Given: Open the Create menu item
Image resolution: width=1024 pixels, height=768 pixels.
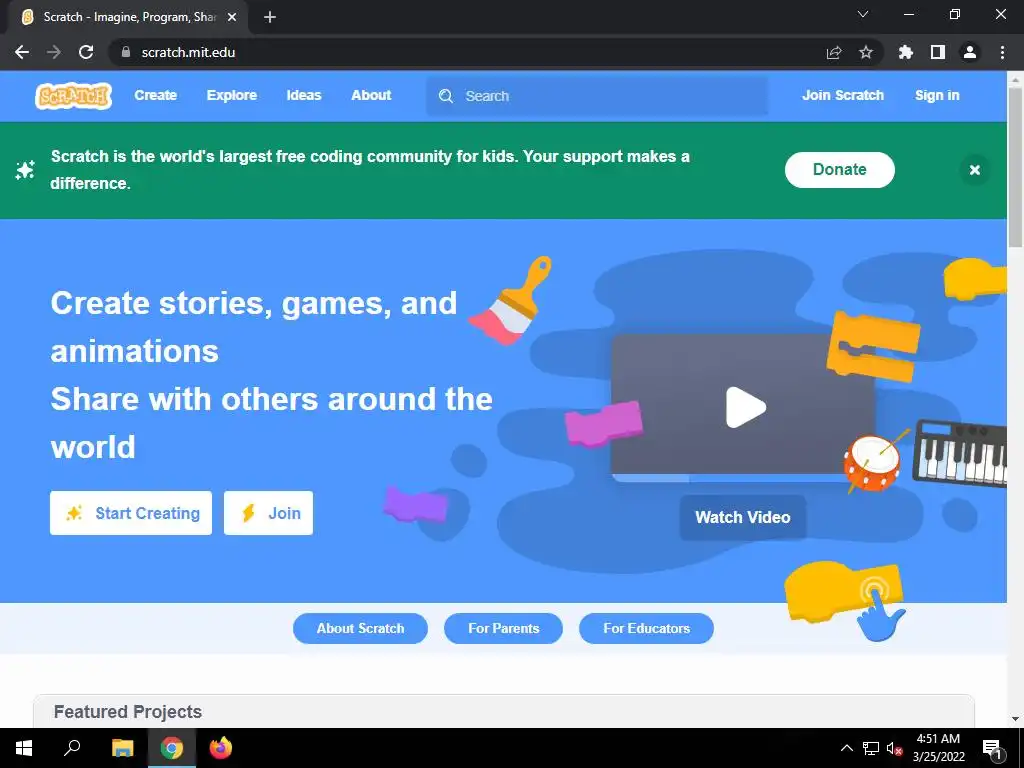Looking at the screenshot, I should click(155, 95).
